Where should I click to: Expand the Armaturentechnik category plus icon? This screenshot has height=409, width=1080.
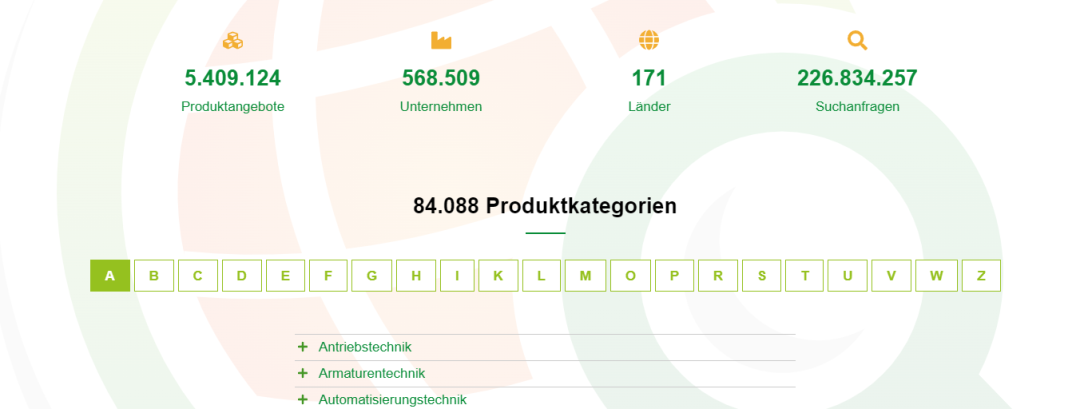click(303, 373)
